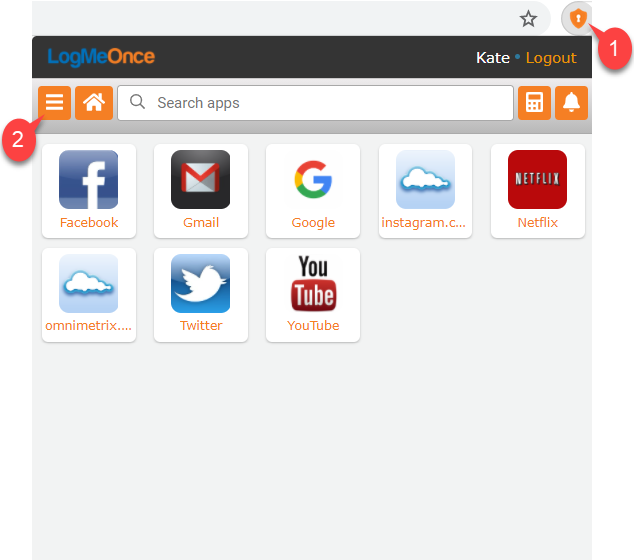
Task: Click the Logout link
Action: point(551,58)
